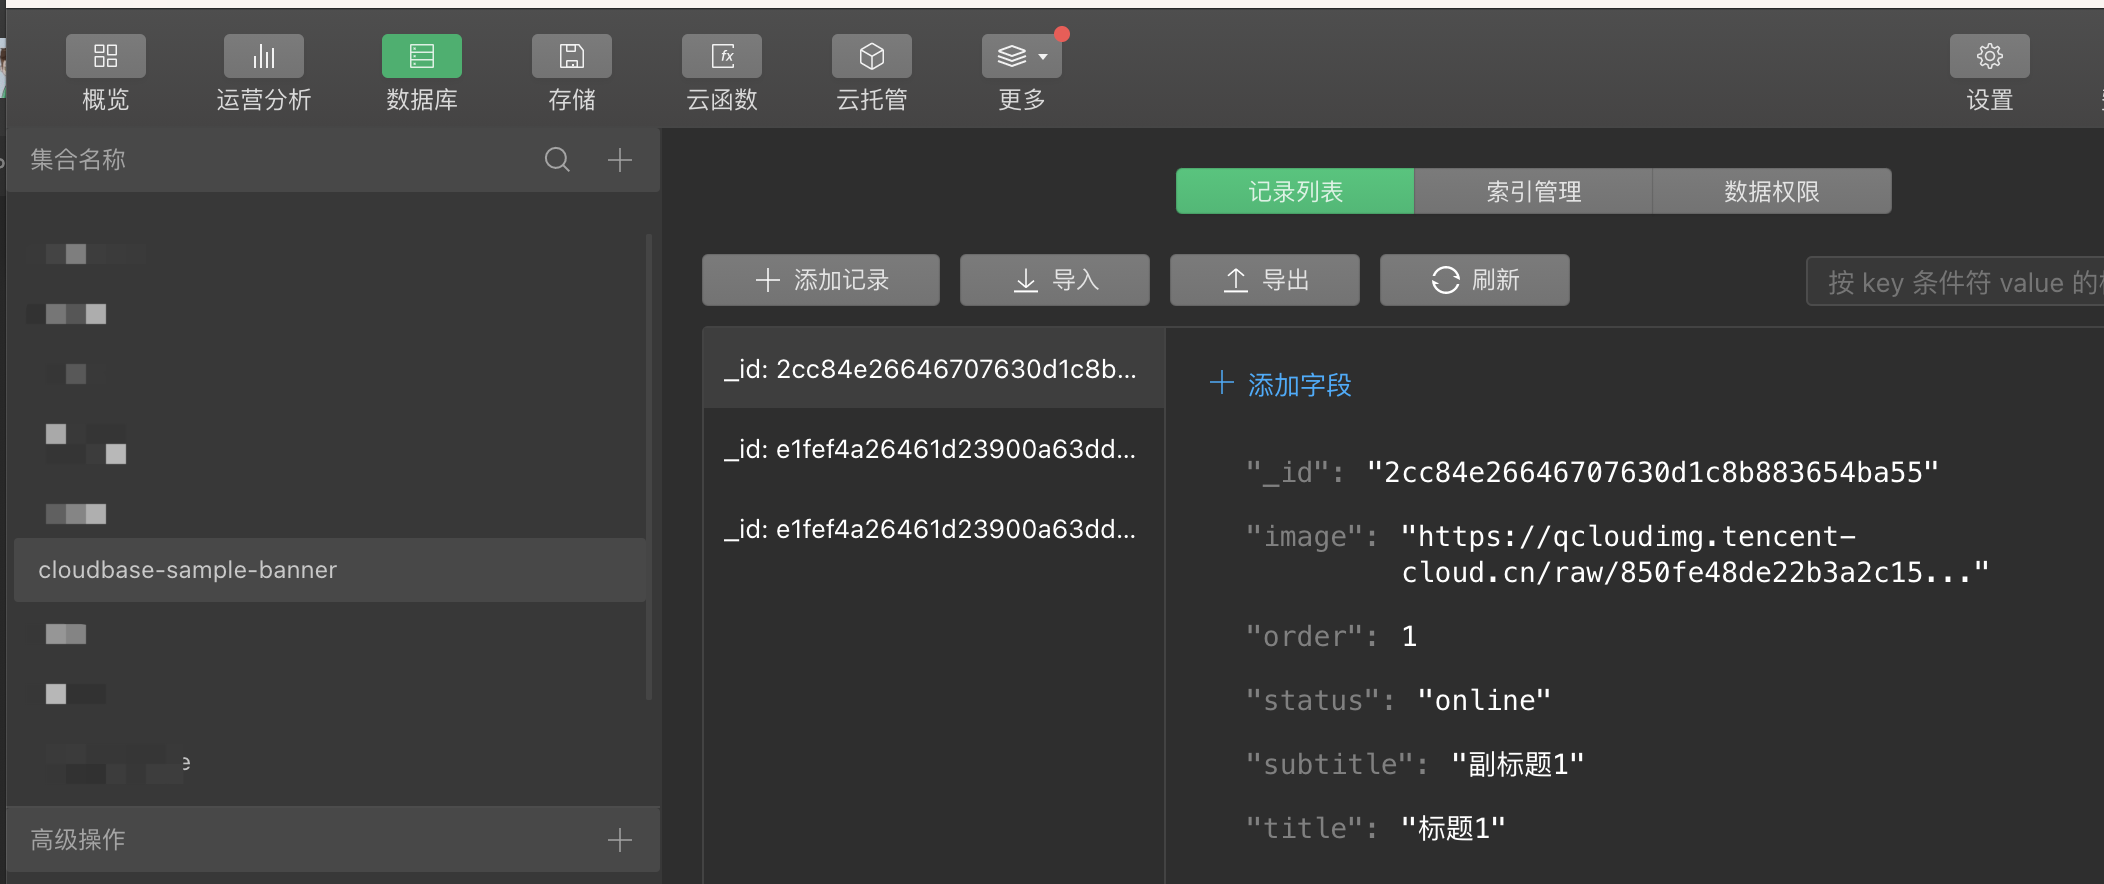
Task: Open the 存储 storage icon
Action: (x=571, y=56)
